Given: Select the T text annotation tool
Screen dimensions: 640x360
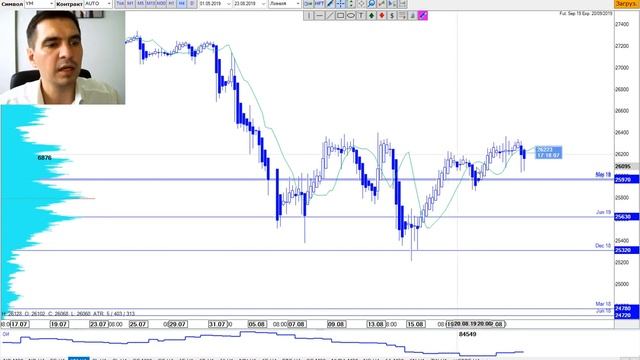Looking at the screenshot, I should (x=361, y=16).
